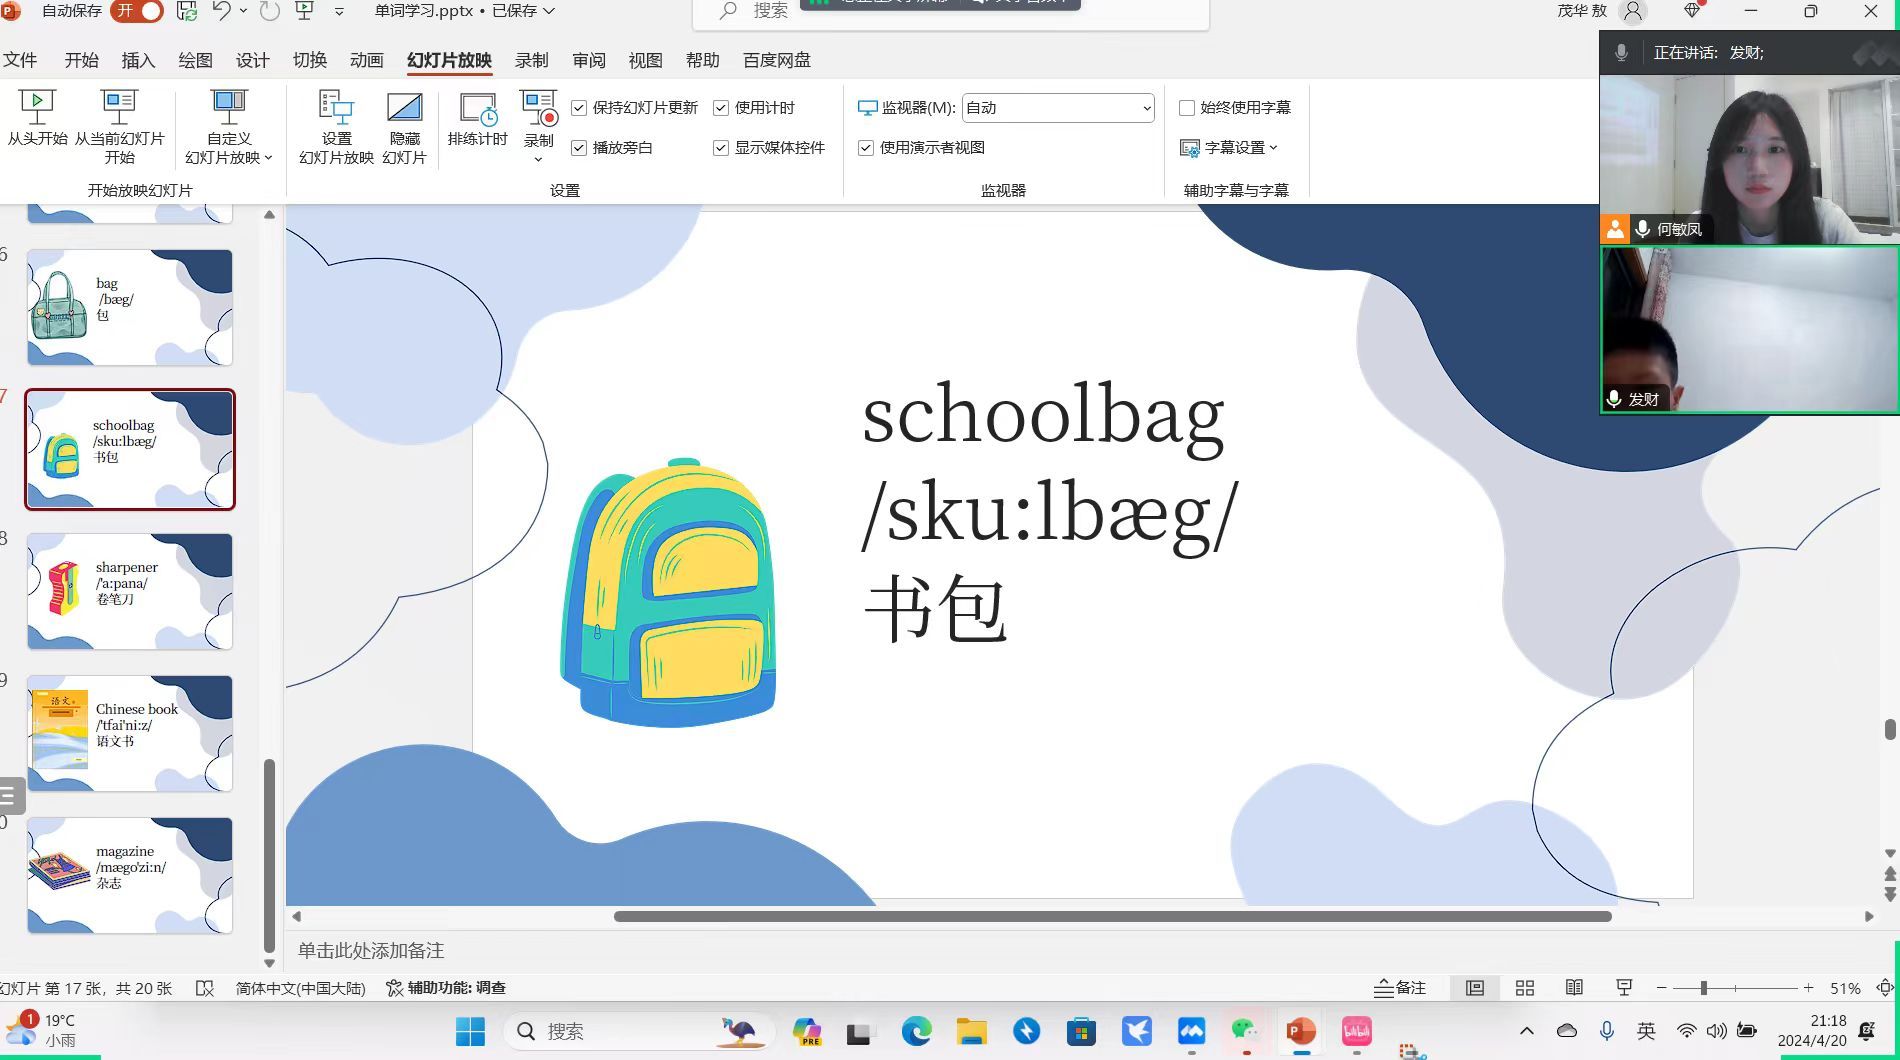
Task: Expand 字幕设置 dropdown
Action: point(1229,148)
